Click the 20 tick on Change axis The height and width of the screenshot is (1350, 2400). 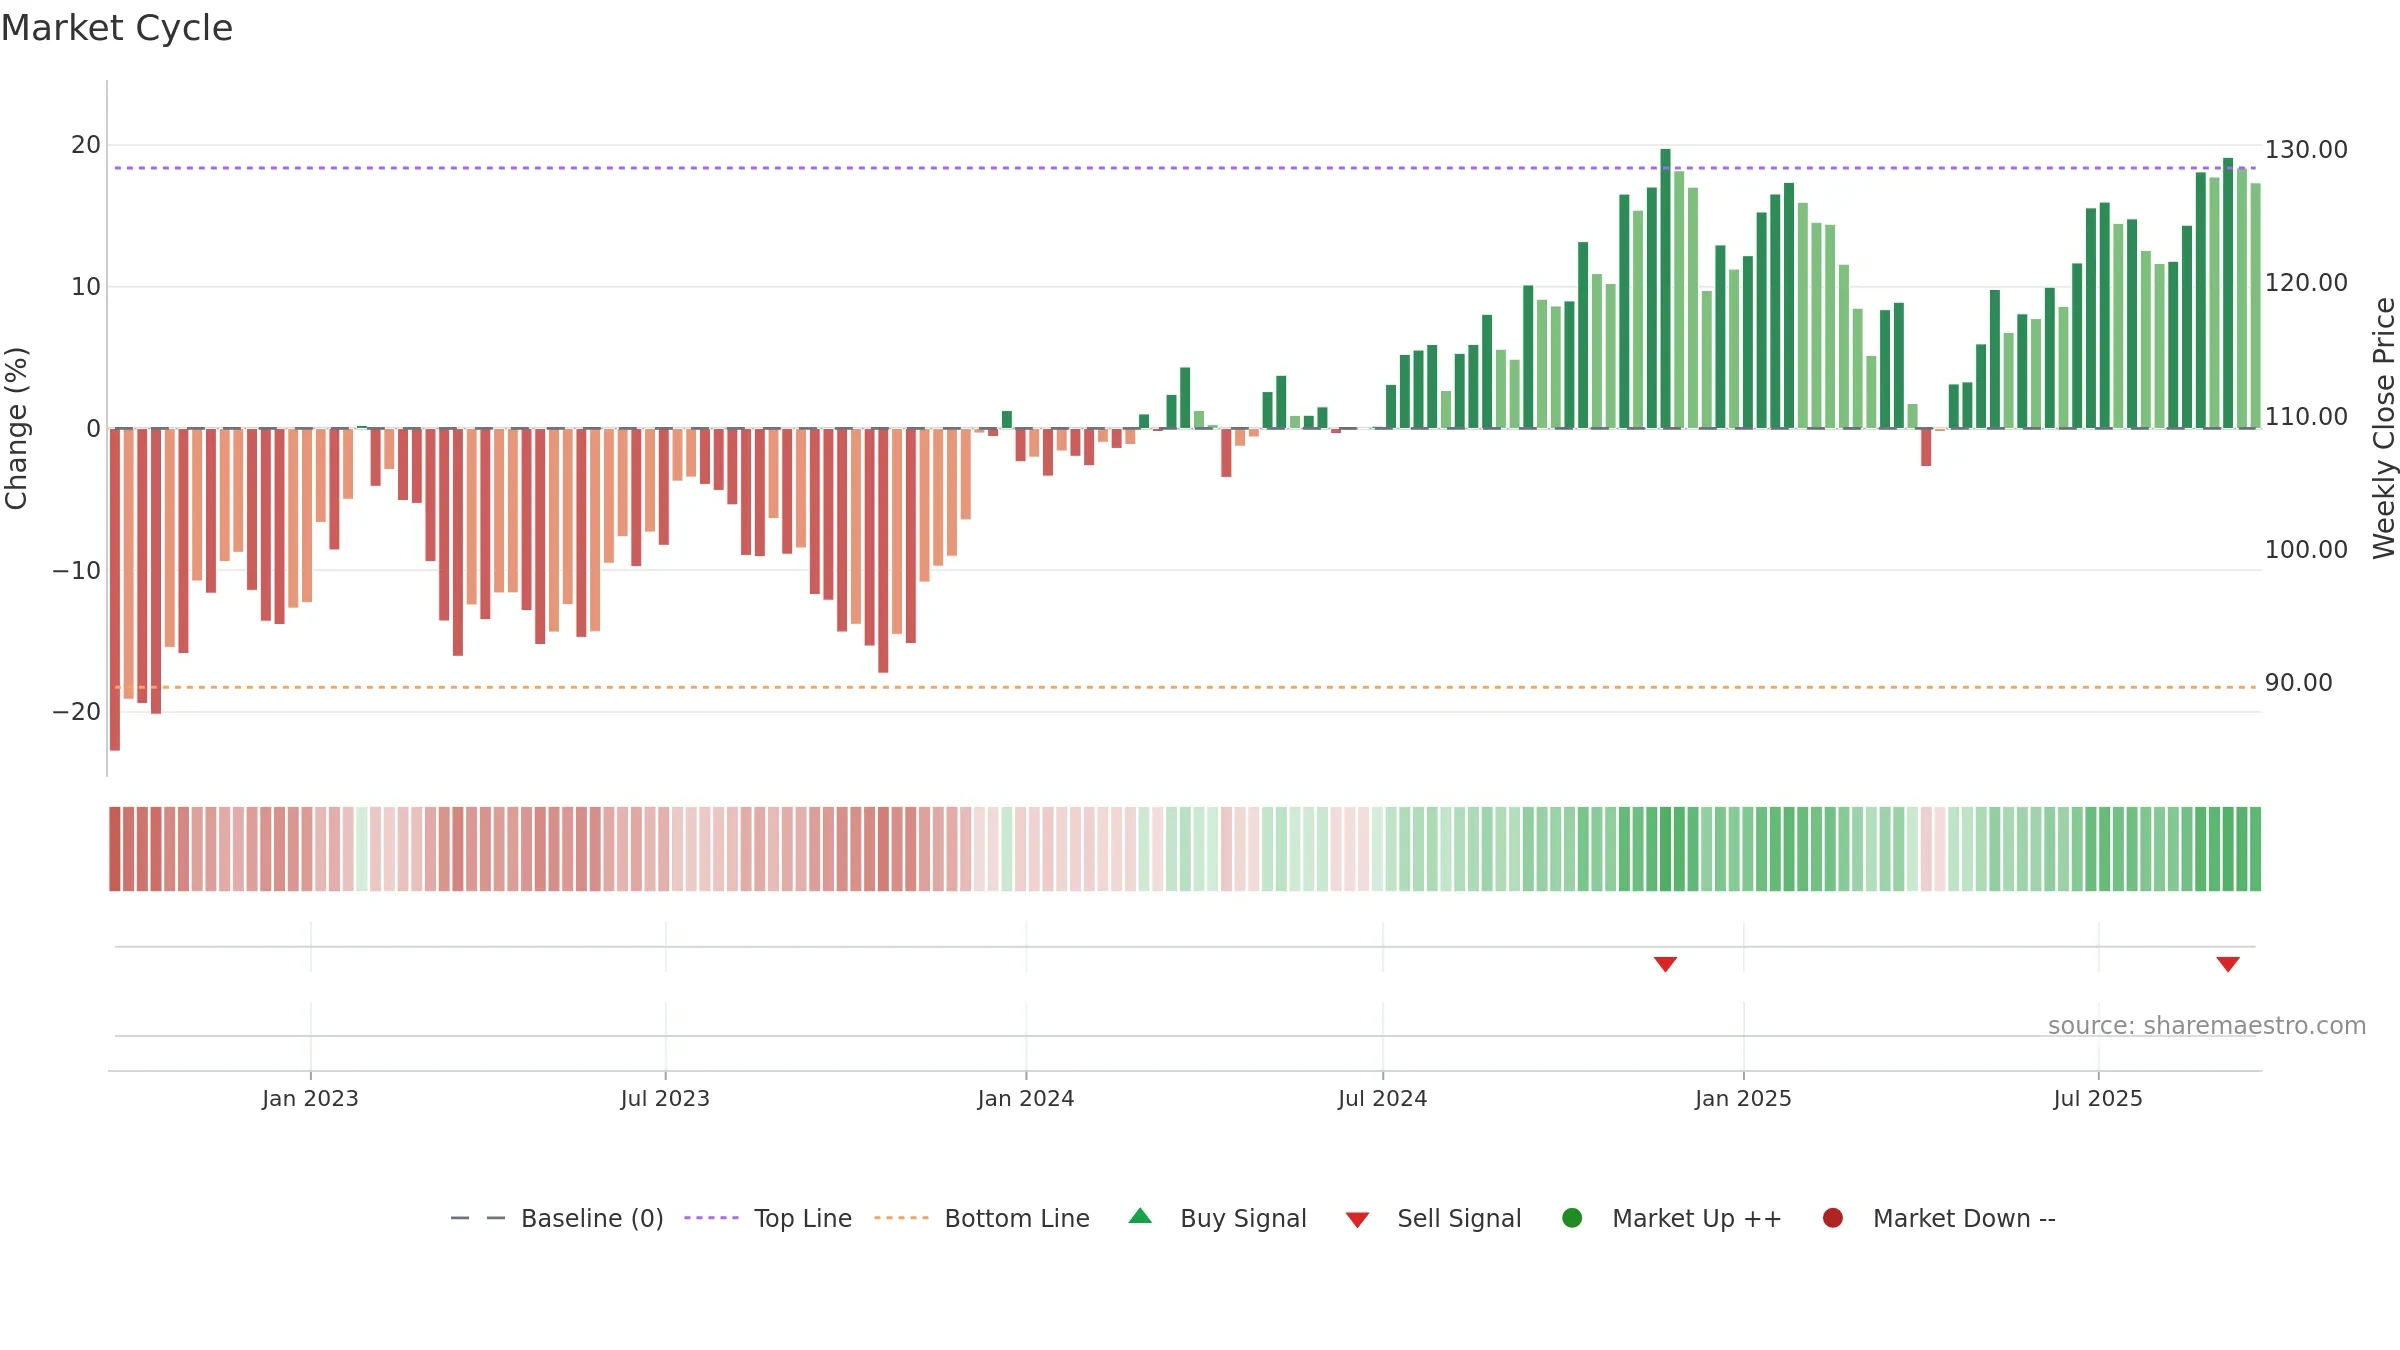pos(86,145)
